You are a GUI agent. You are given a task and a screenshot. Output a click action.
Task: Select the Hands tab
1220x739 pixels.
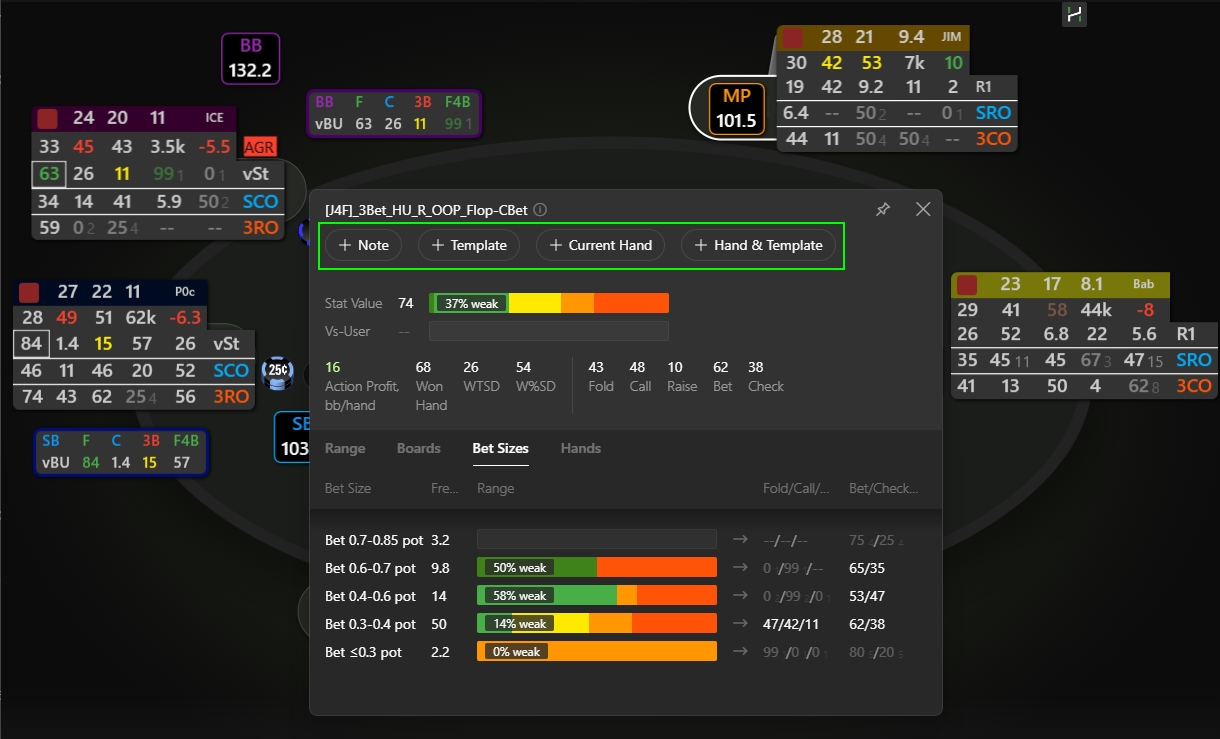coord(581,449)
